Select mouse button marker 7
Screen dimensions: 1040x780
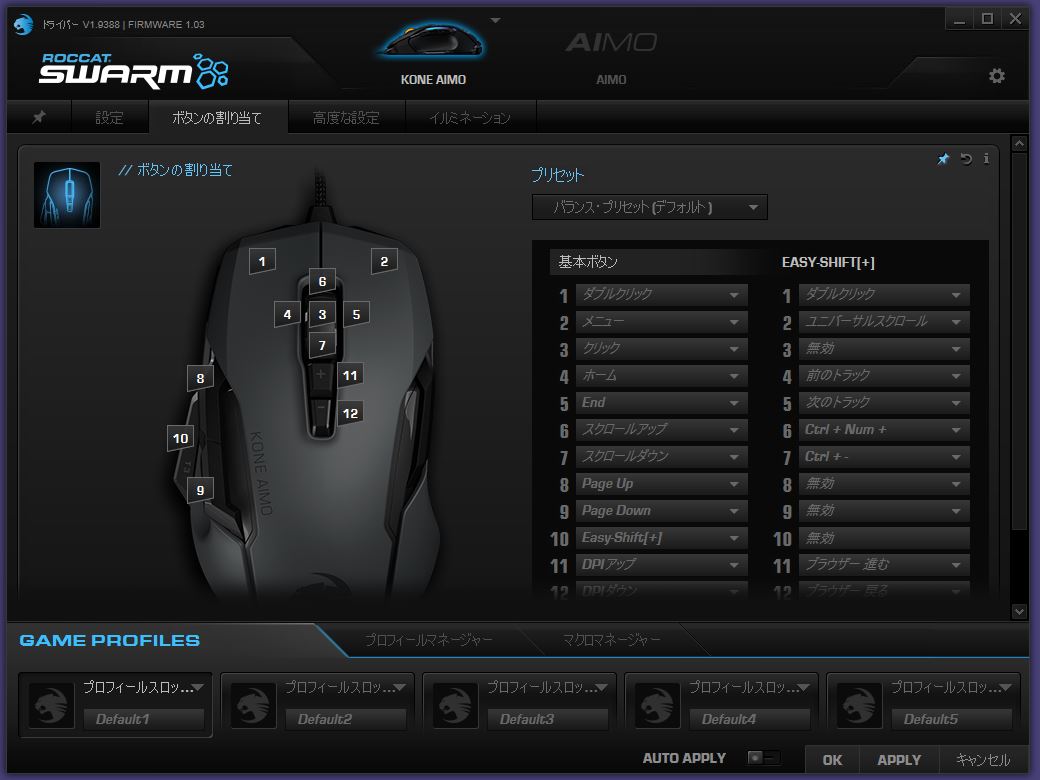pos(322,345)
